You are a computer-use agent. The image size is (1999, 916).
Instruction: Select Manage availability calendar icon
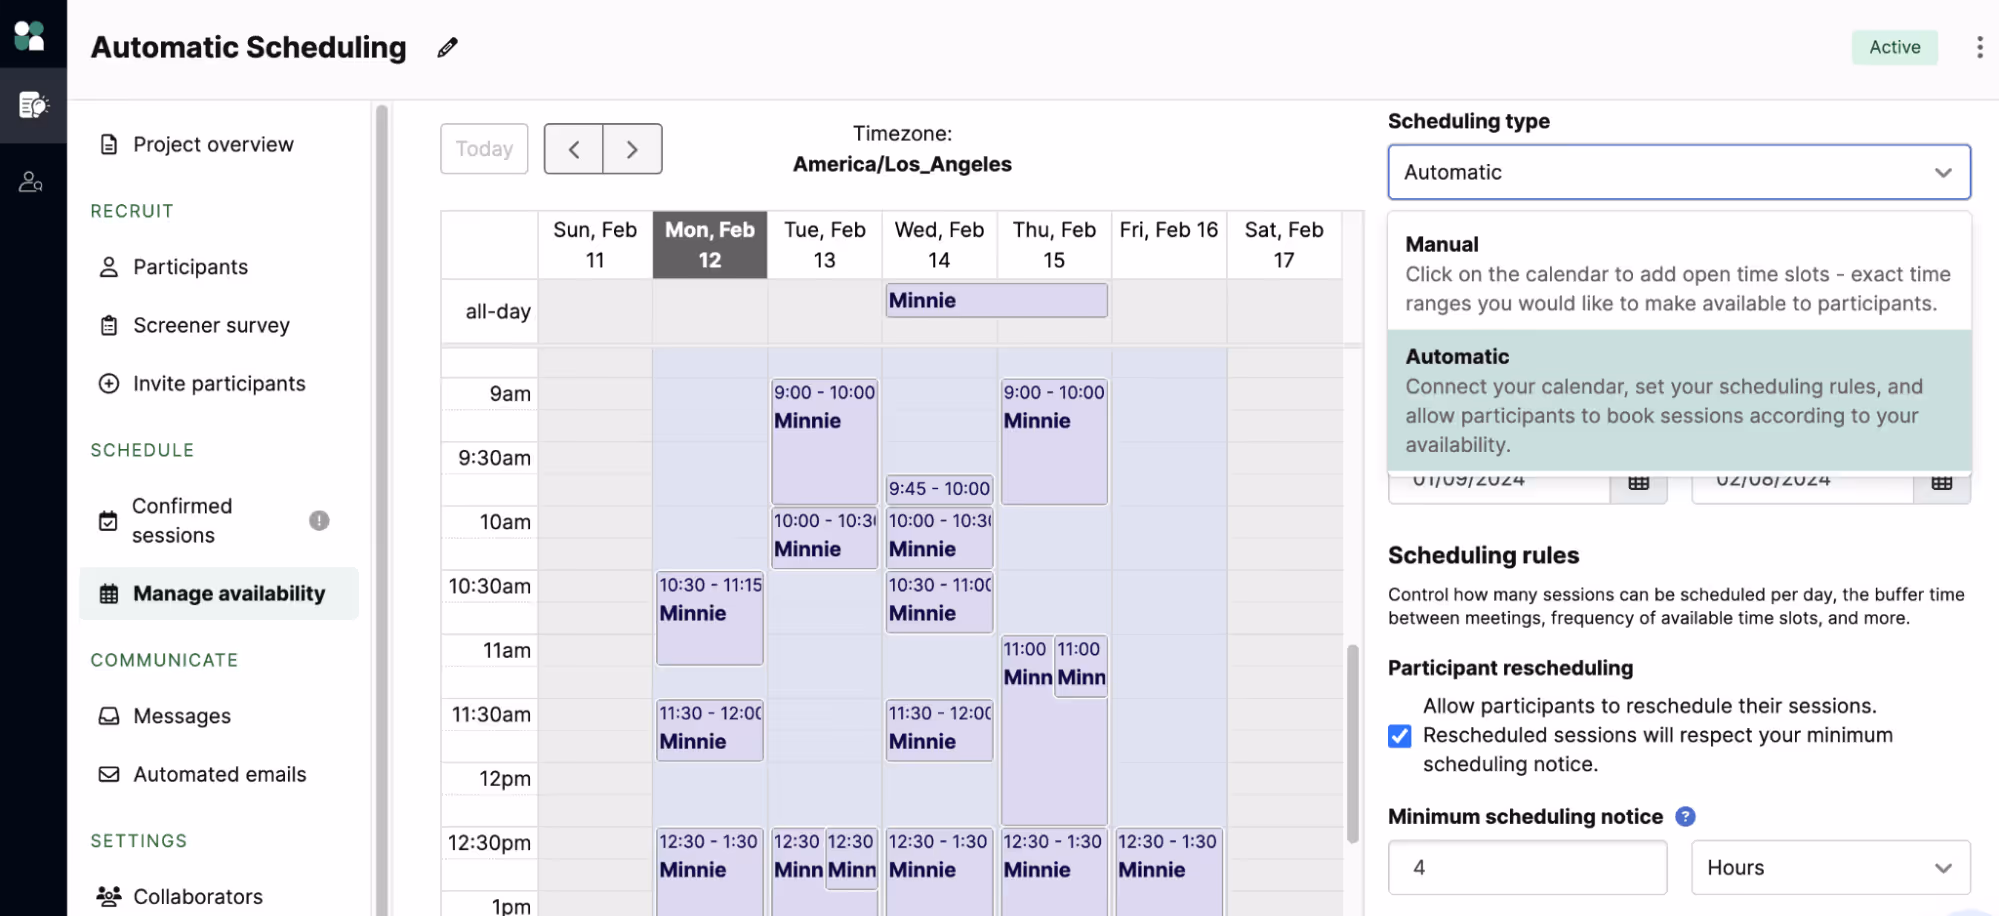pyautogui.click(x=107, y=593)
